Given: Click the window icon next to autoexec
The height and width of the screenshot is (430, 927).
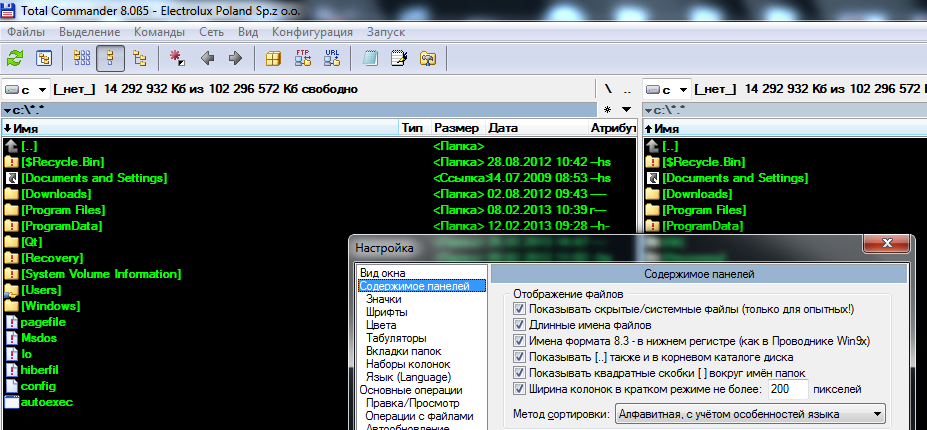Looking at the screenshot, I should pos(11,402).
